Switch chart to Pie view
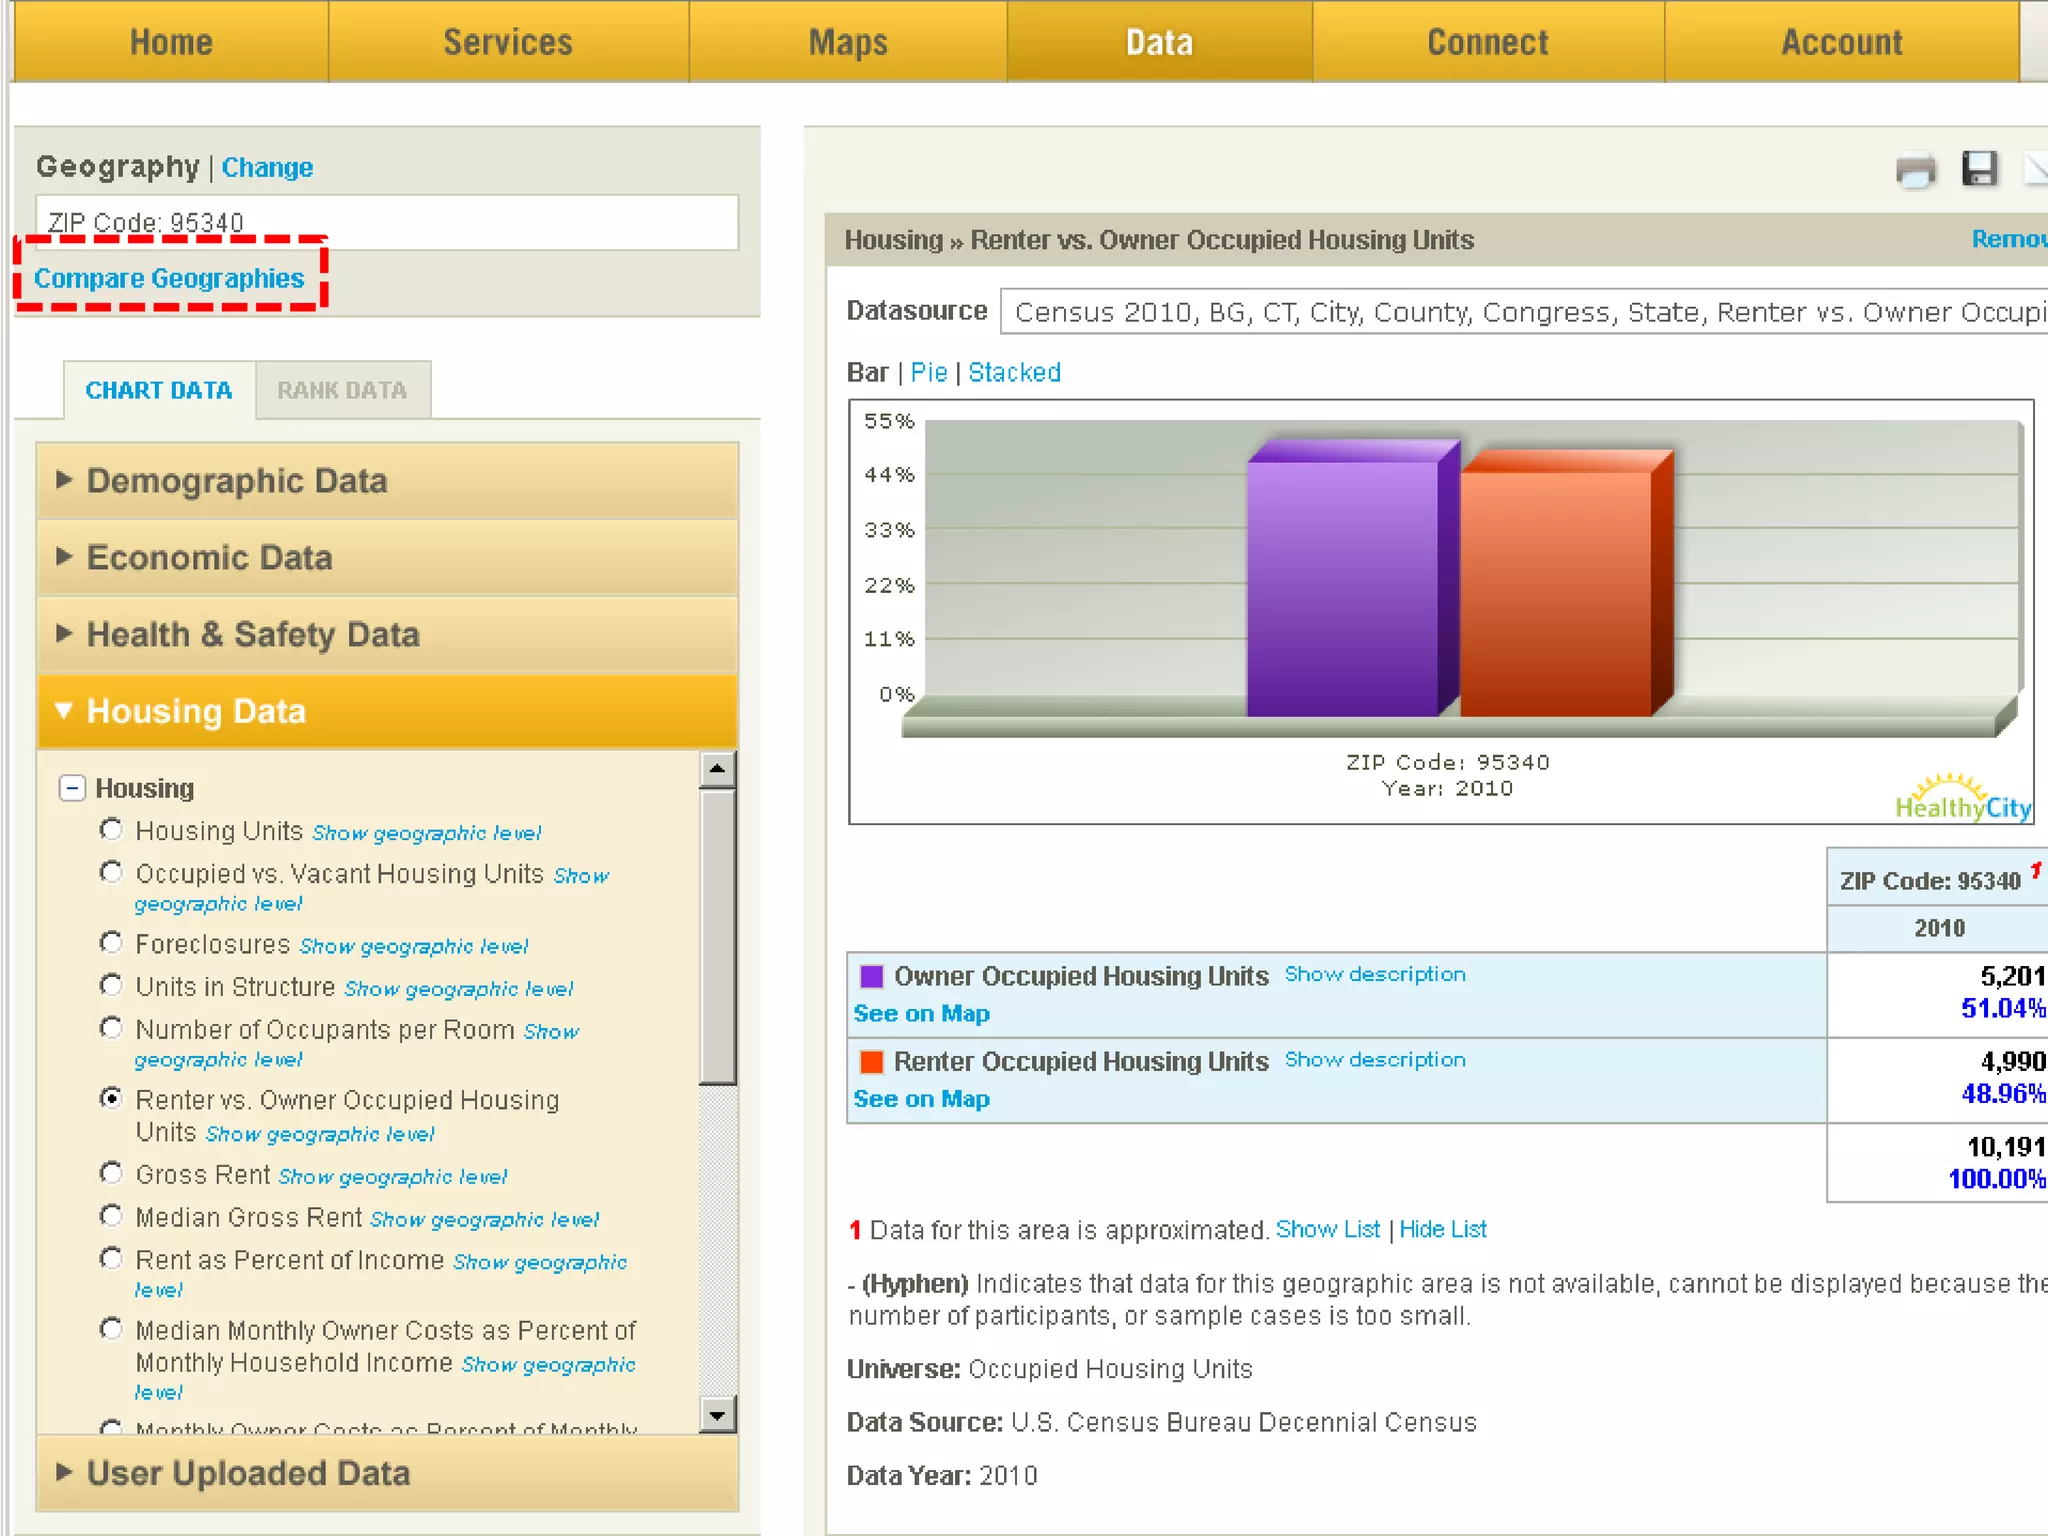 pos(928,373)
